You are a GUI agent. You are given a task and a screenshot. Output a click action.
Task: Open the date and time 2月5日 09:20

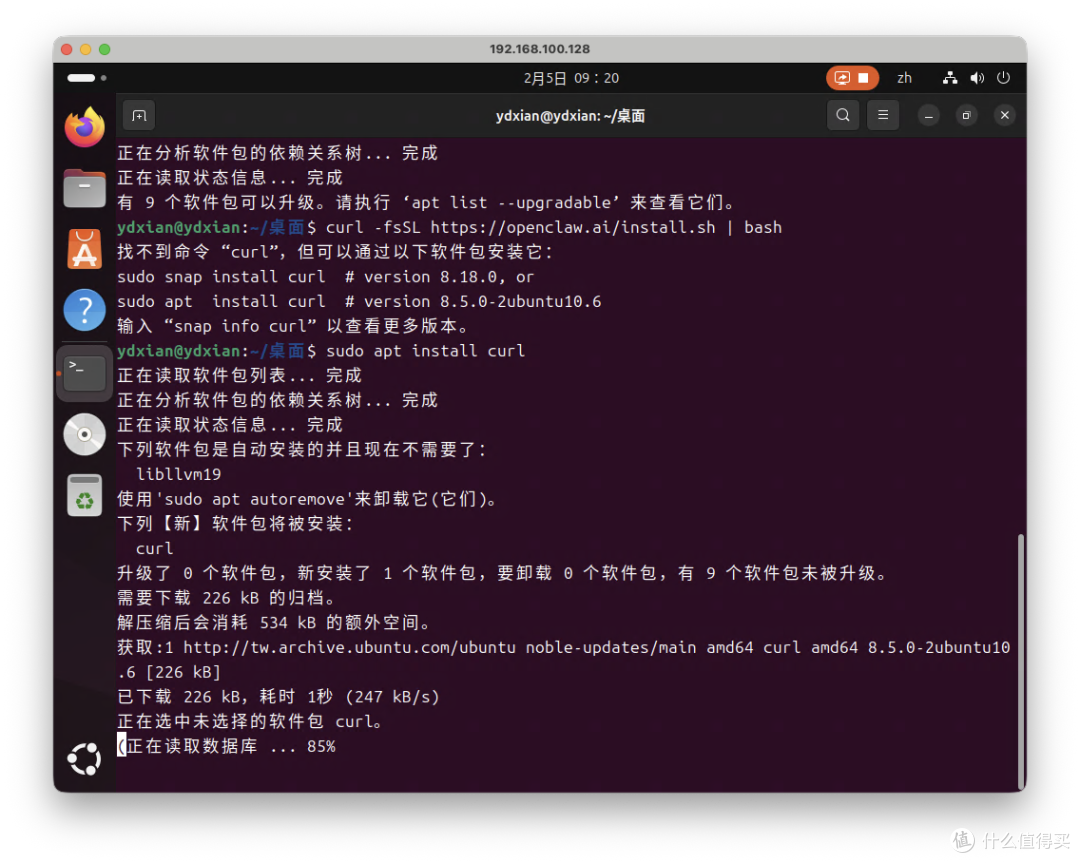571,78
